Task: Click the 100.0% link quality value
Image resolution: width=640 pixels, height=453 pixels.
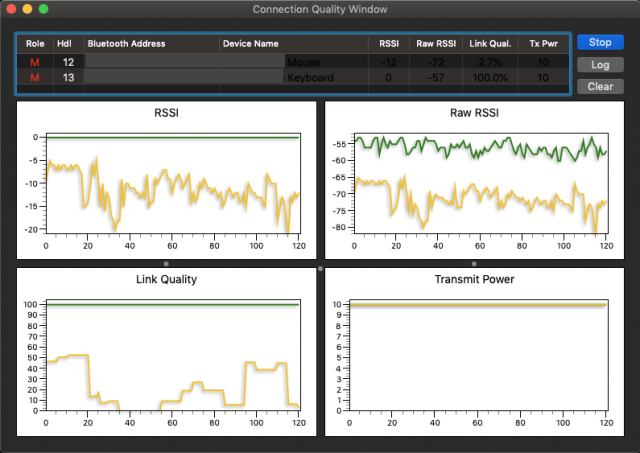Action: click(490, 78)
